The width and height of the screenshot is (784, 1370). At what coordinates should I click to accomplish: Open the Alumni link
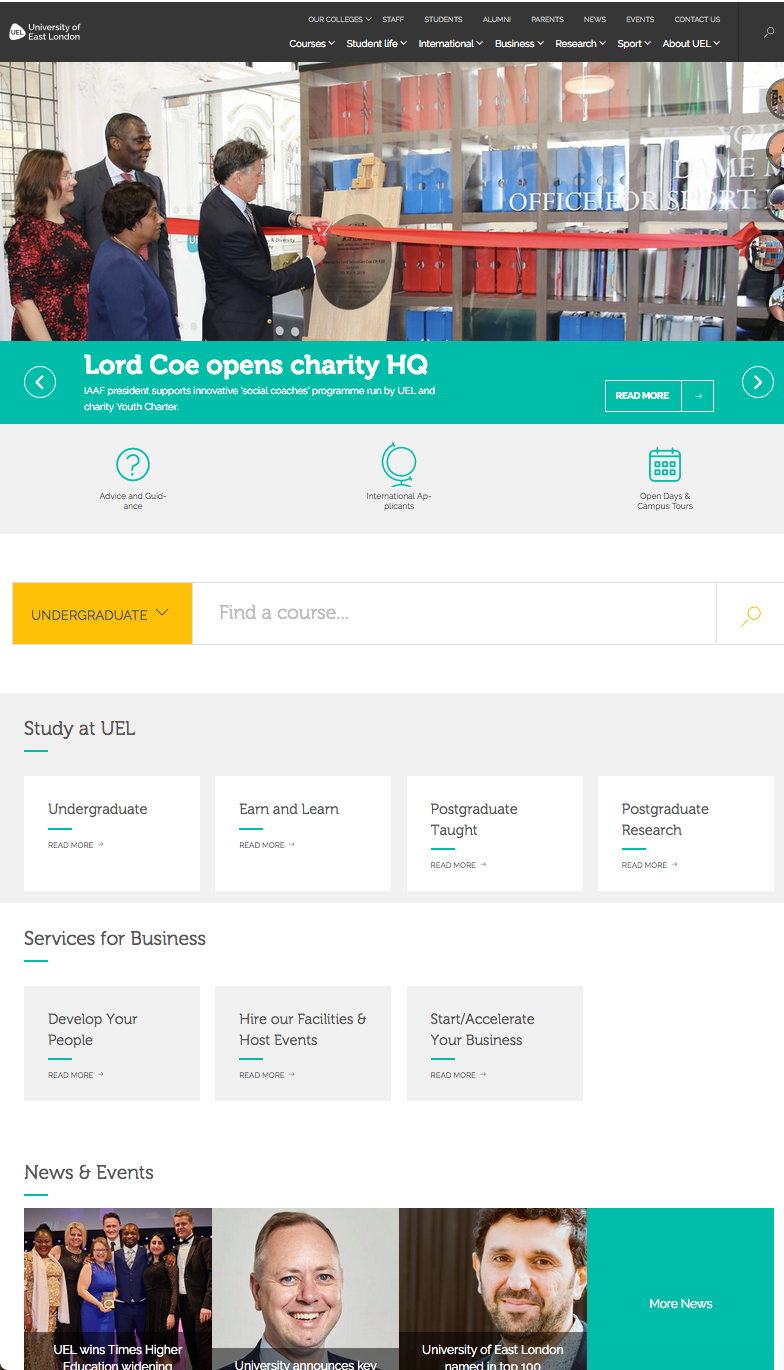pyautogui.click(x=497, y=19)
